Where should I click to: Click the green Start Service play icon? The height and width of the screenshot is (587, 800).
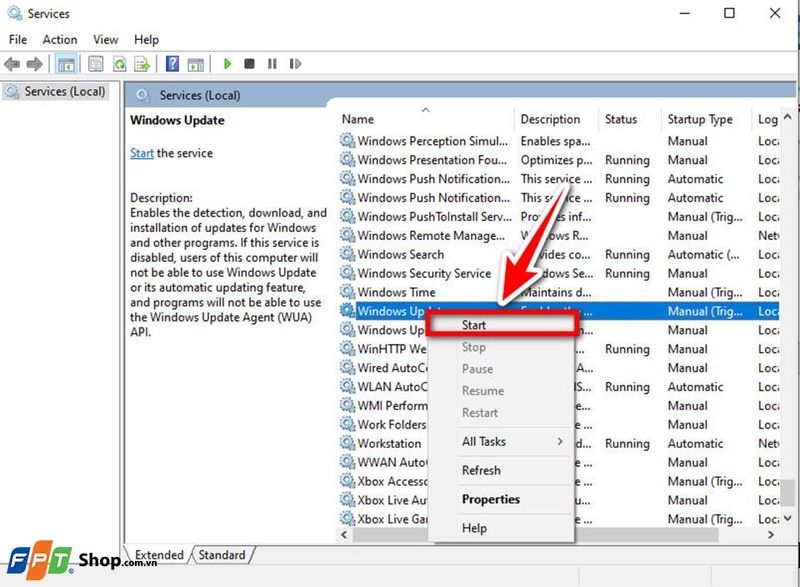point(228,64)
